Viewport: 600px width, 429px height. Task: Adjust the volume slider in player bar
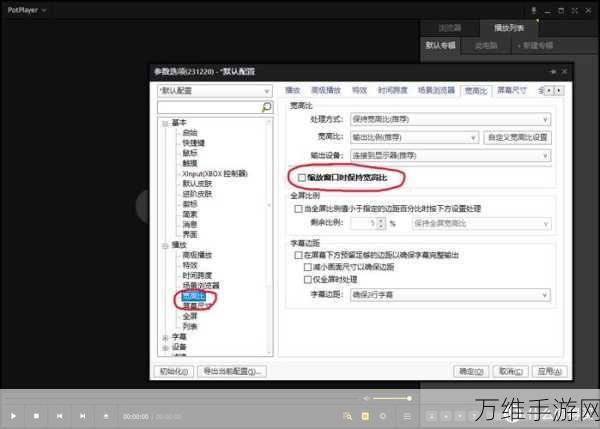pyautogui.click(x=391, y=398)
